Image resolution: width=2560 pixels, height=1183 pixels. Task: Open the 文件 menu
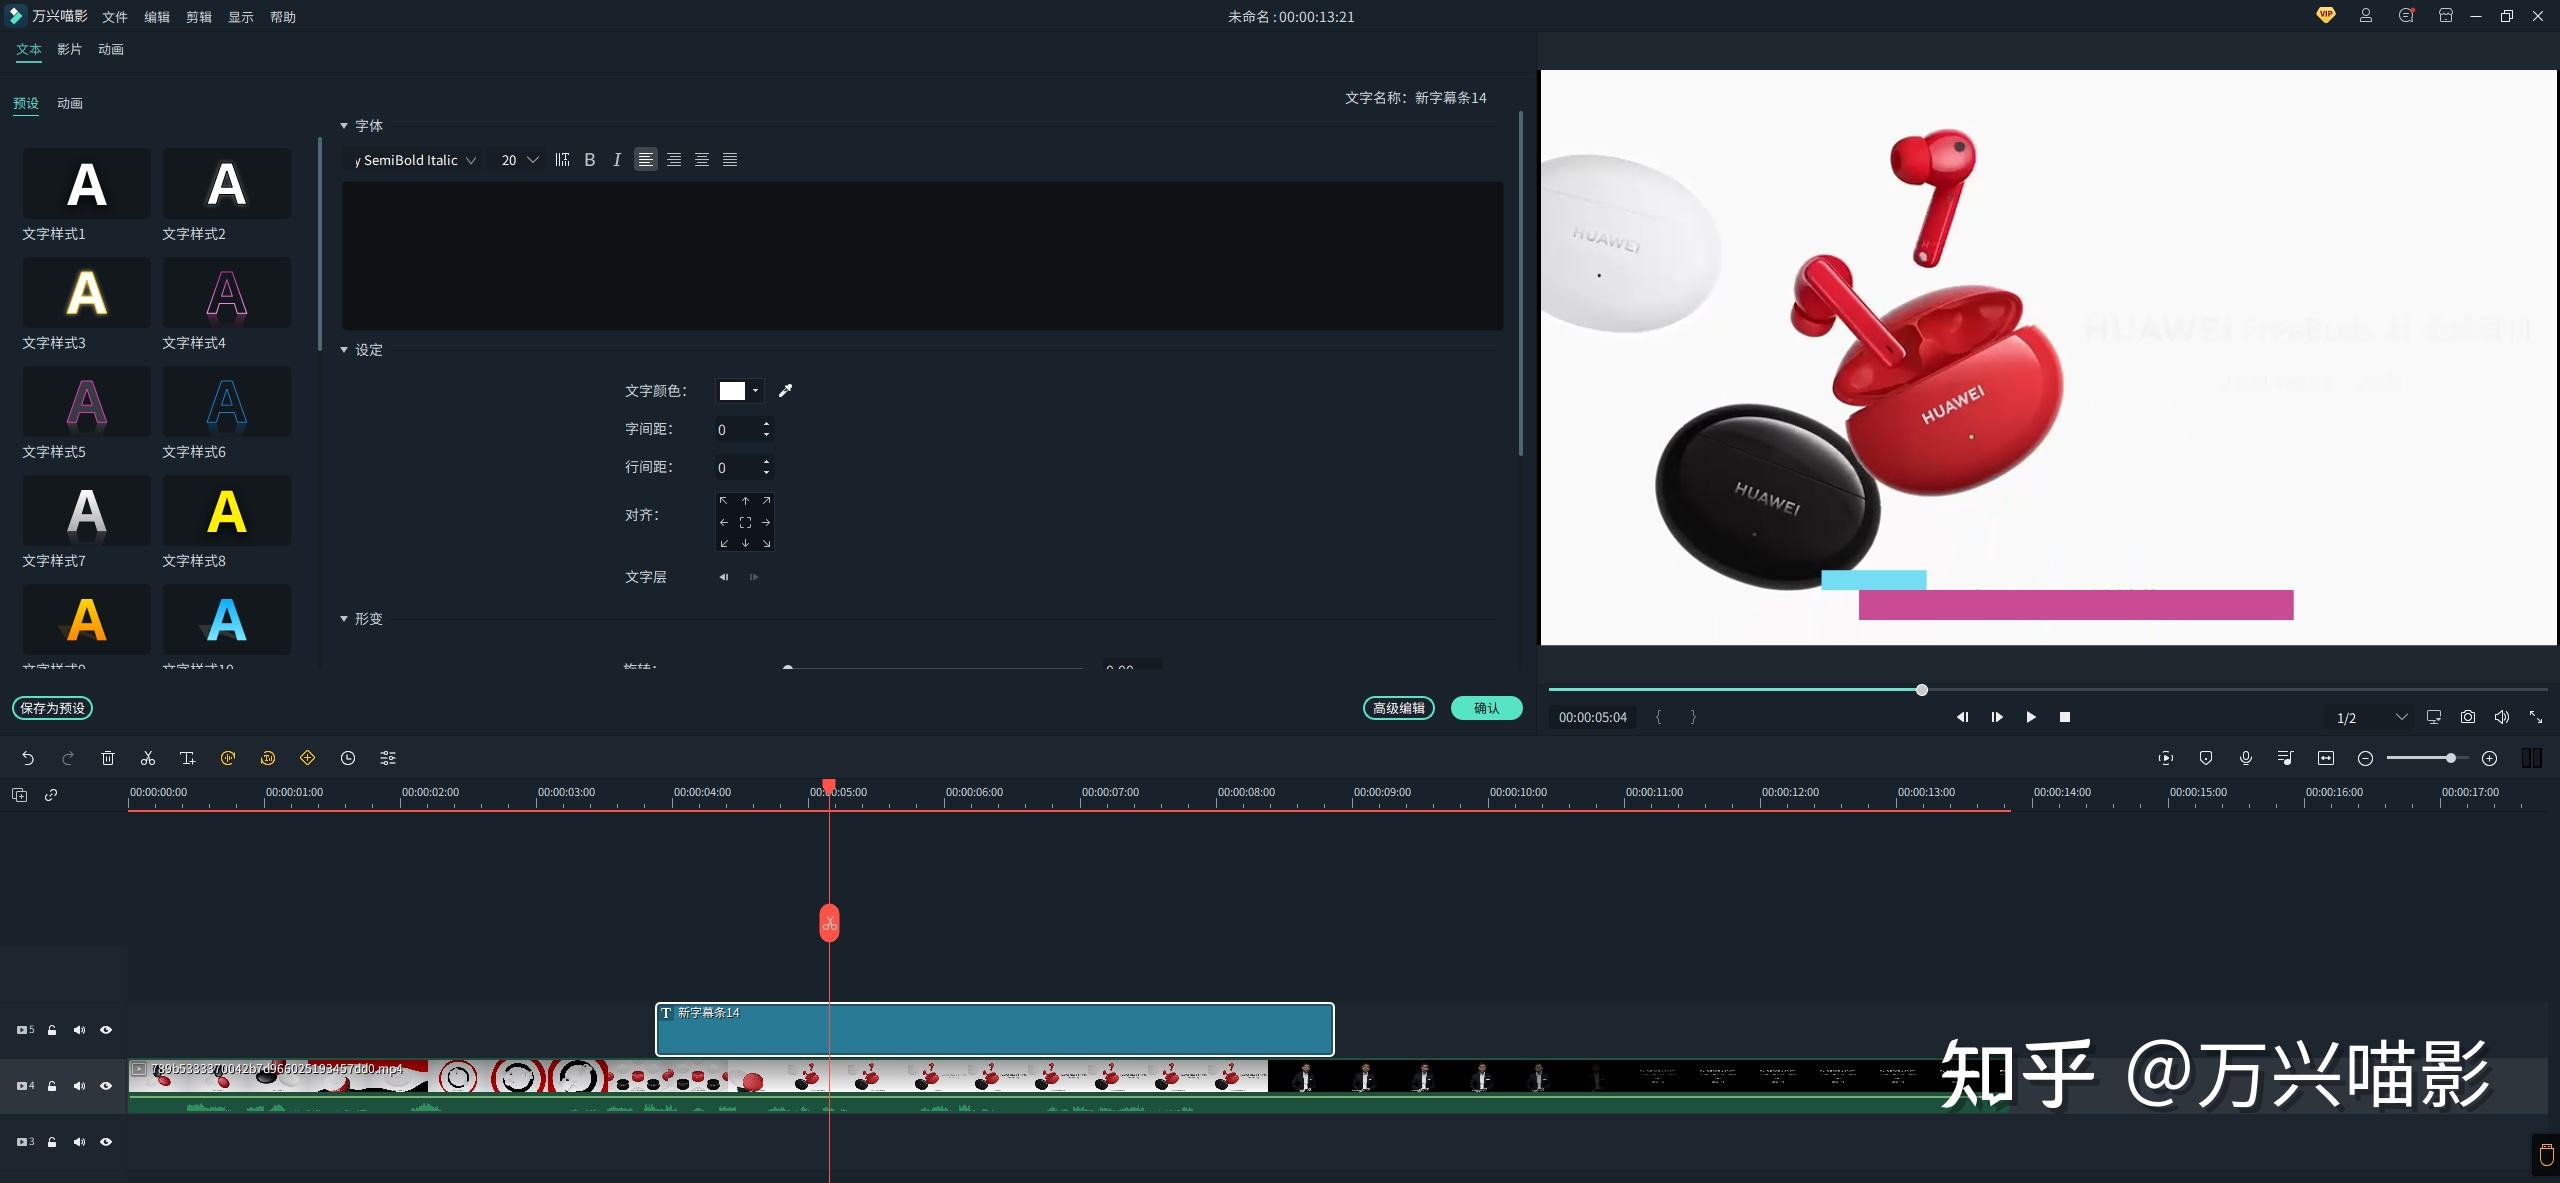tap(115, 17)
